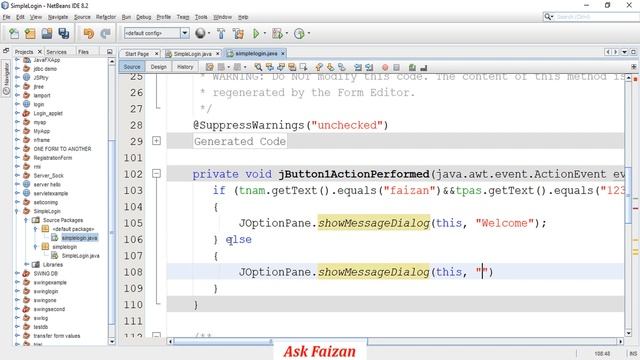Screen dimensions: 640x360
Task: Click the Toggle Bookmark icon
Action: point(342,67)
